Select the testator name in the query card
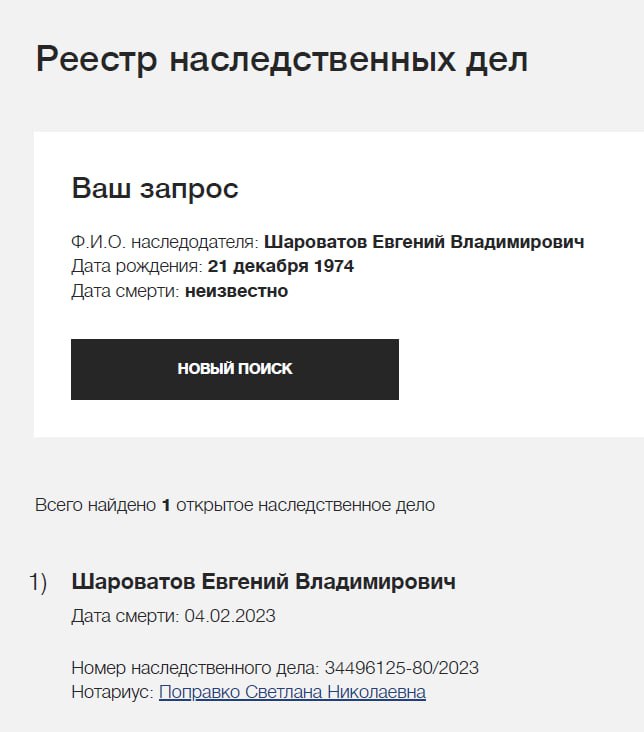Viewport: 644px width, 732px height. [424, 242]
